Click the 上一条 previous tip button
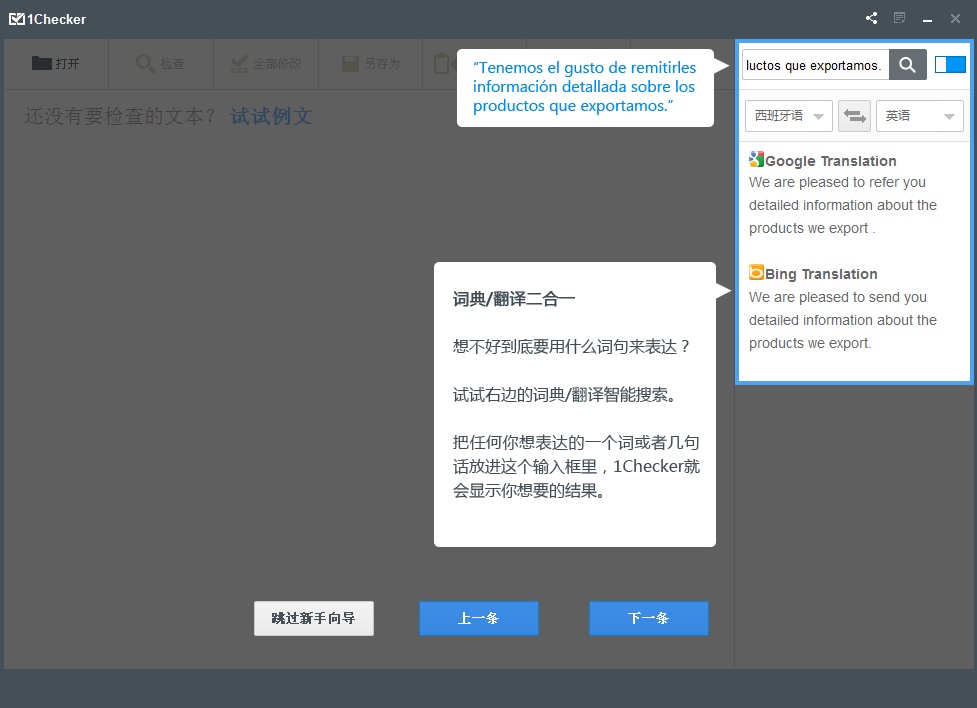The height and width of the screenshot is (708, 977). coord(478,618)
